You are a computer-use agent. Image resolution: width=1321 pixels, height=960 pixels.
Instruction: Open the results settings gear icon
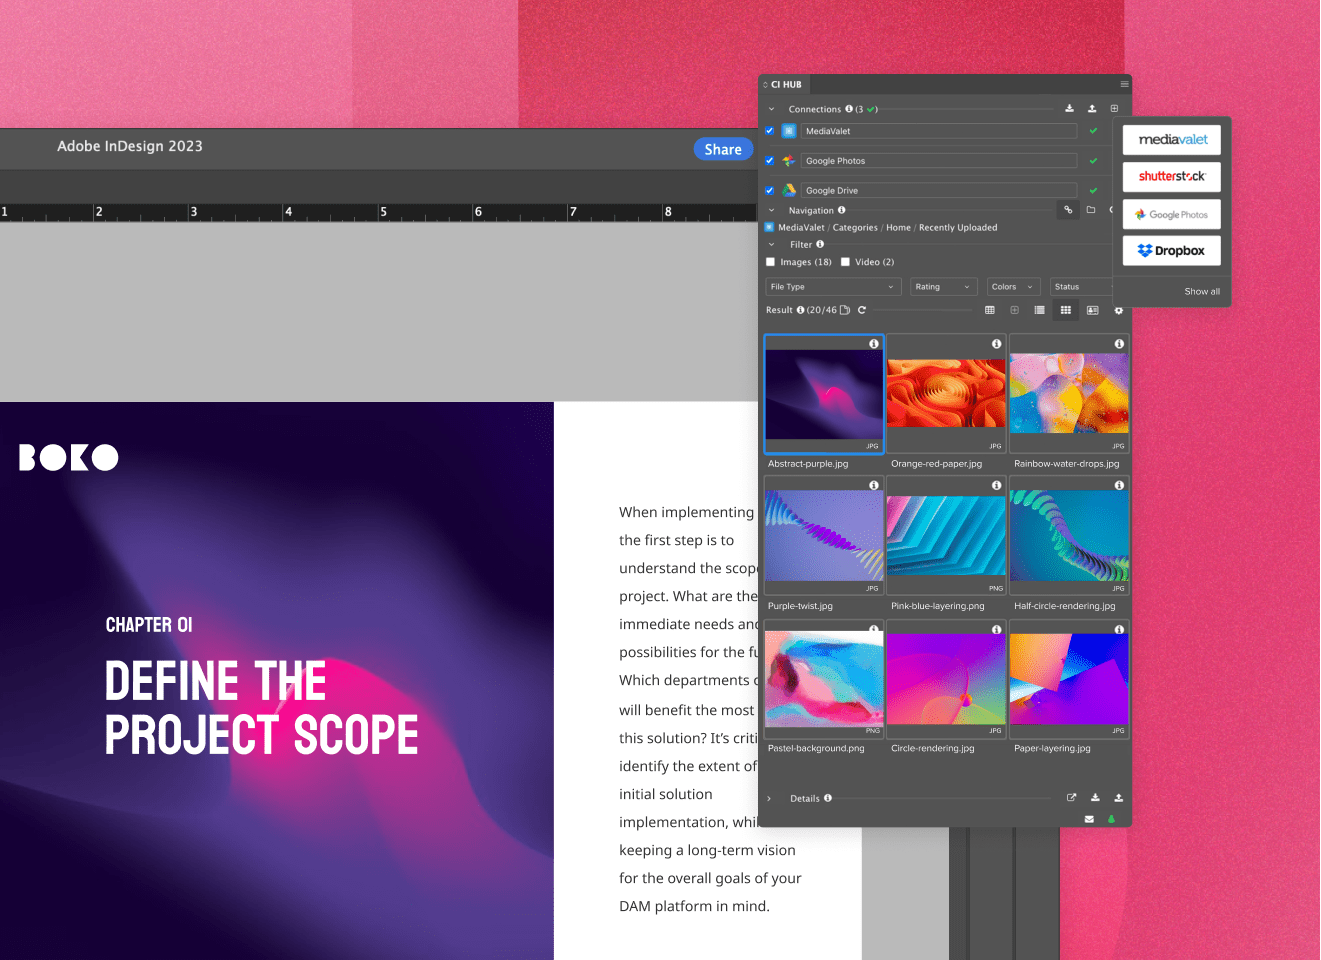coord(1119,311)
